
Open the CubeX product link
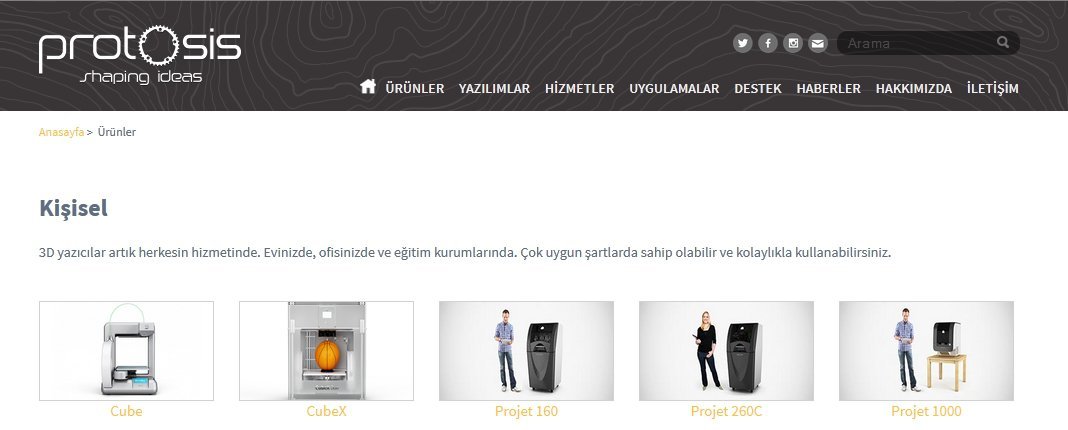326,412
